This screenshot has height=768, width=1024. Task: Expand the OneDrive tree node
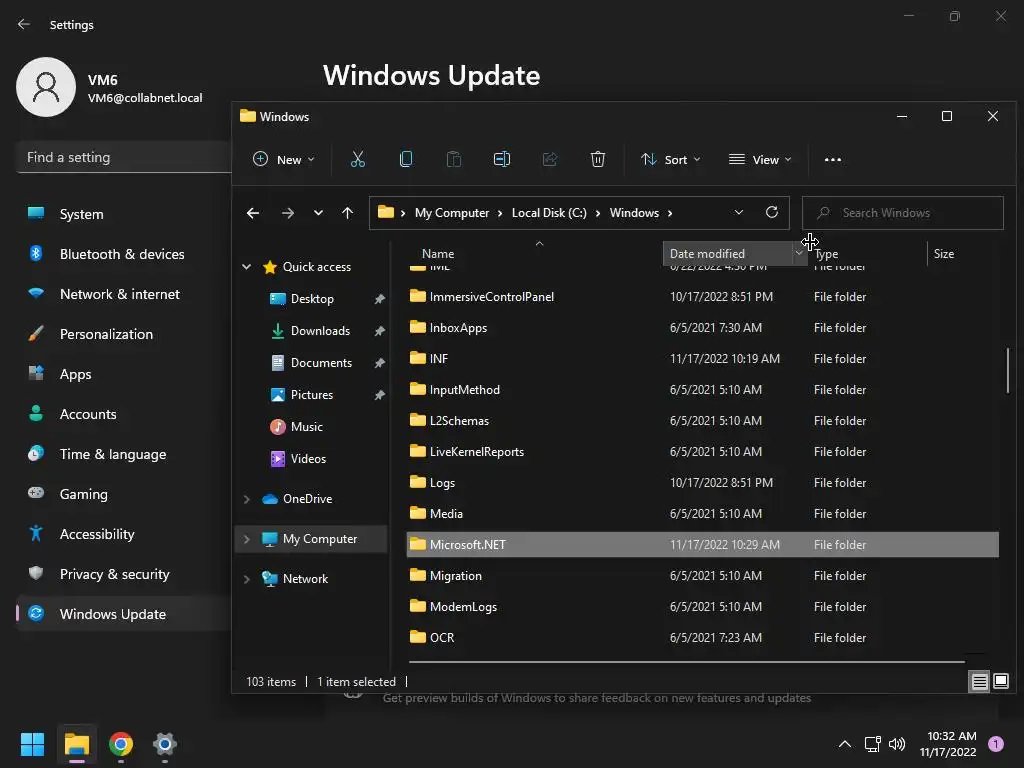point(247,499)
